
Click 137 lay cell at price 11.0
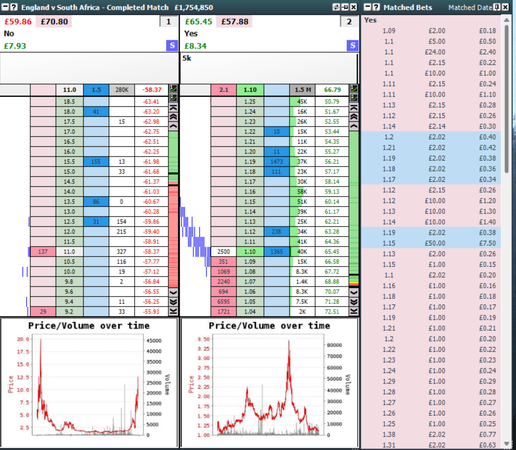coord(43,252)
